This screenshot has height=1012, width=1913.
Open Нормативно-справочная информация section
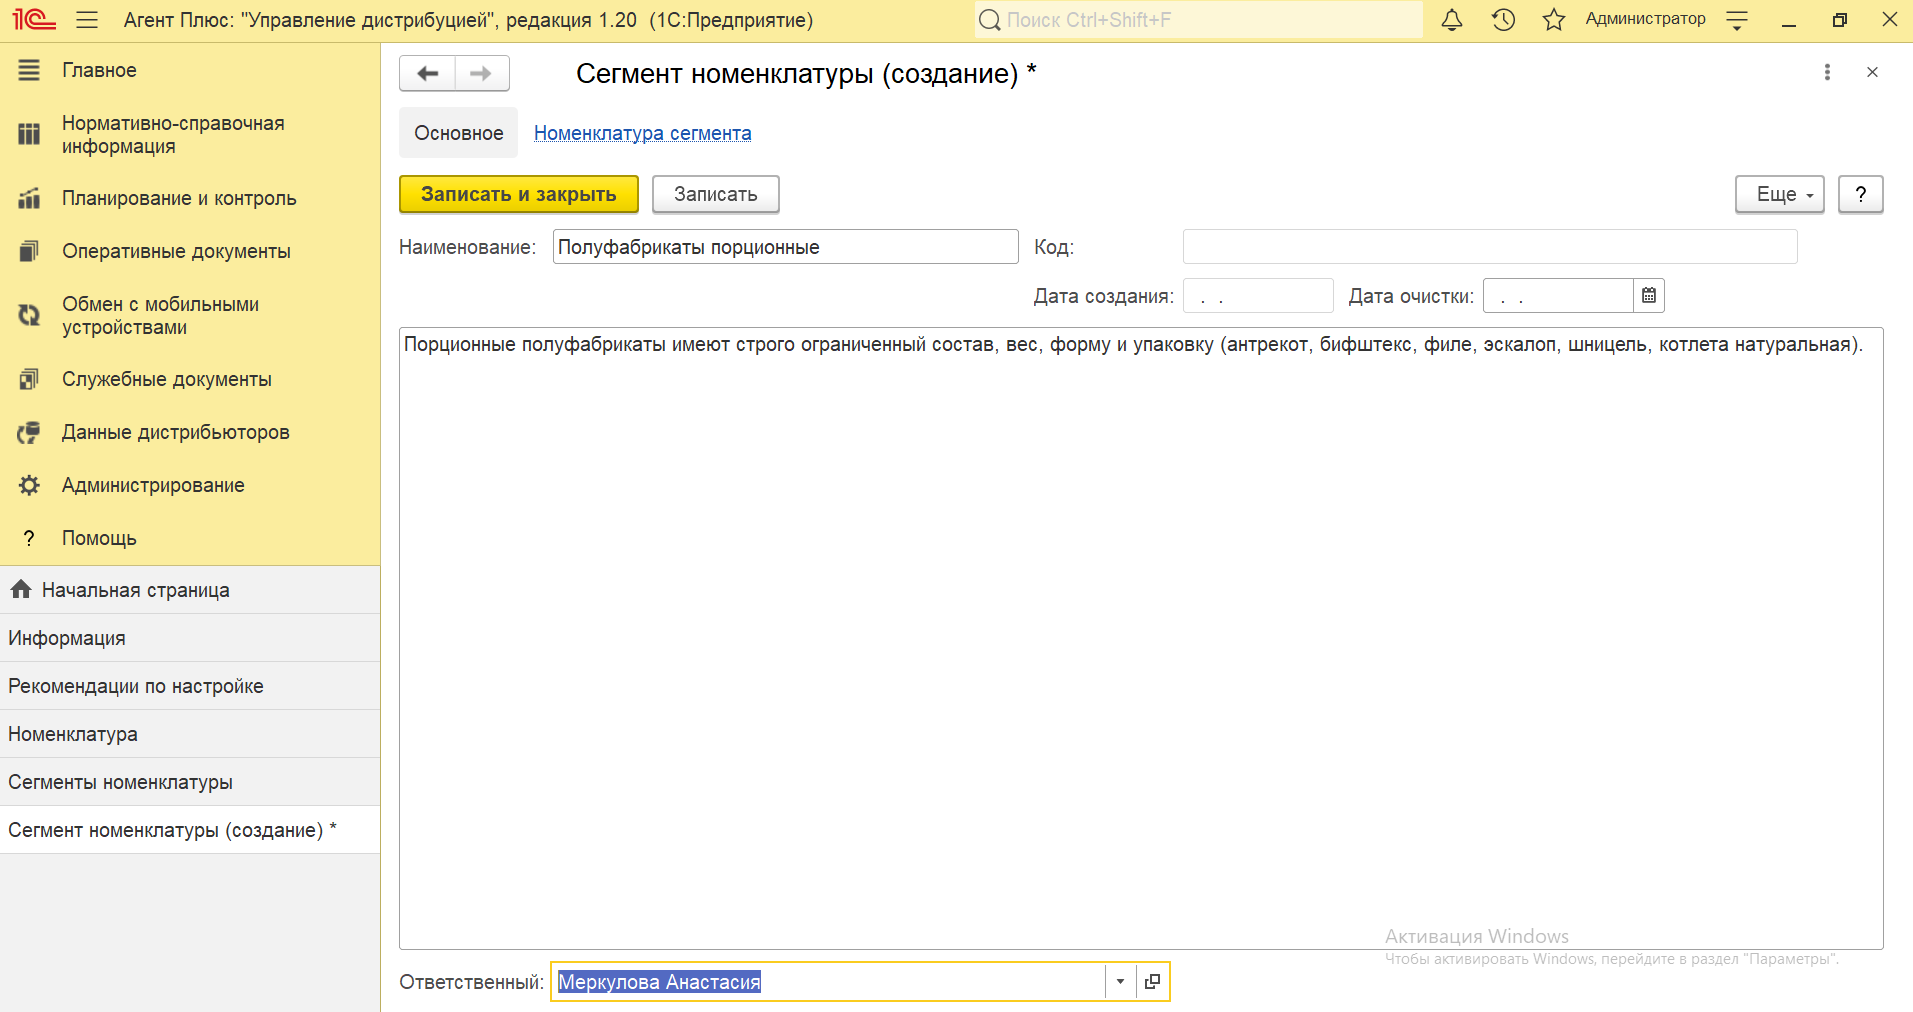tap(173, 135)
